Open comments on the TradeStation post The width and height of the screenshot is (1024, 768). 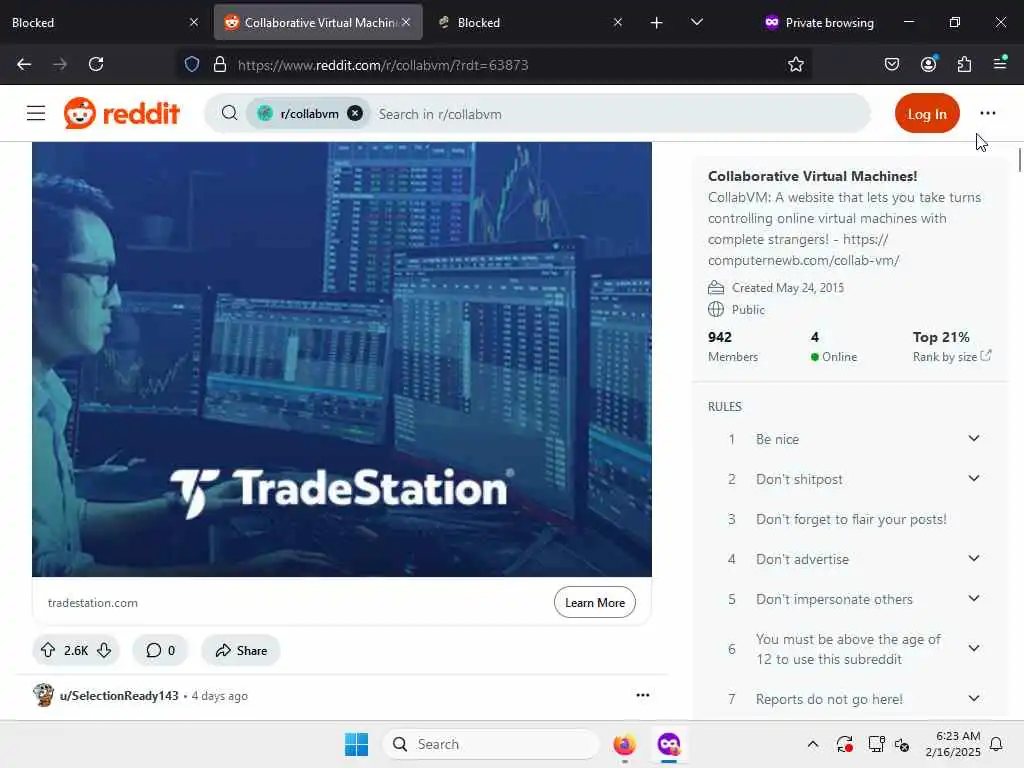point(160,650)
